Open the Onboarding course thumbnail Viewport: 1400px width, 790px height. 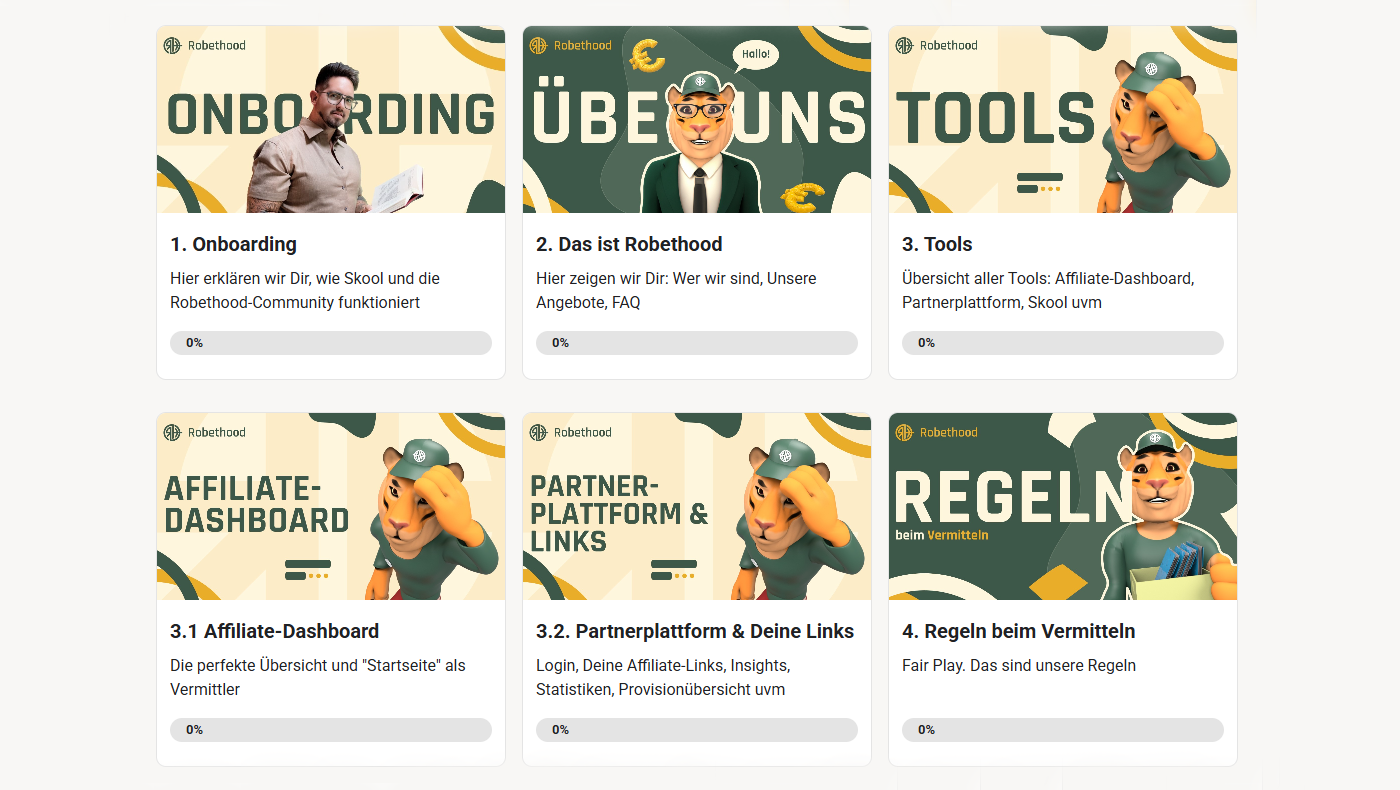coord(331,119)
